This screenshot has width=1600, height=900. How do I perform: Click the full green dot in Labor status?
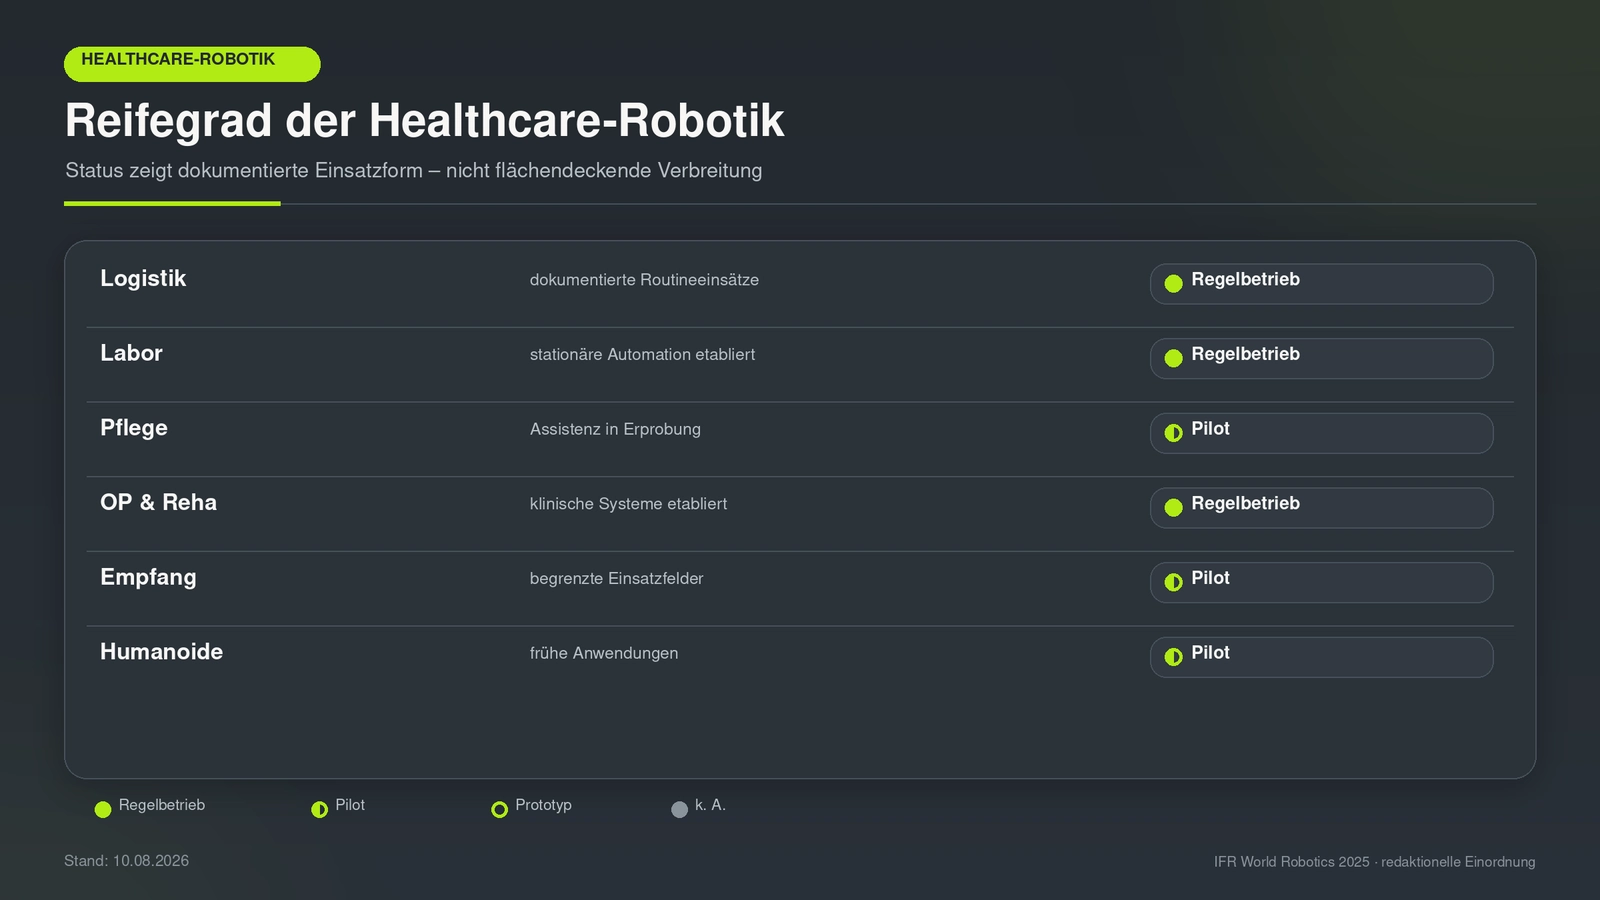coord(1174,358)
